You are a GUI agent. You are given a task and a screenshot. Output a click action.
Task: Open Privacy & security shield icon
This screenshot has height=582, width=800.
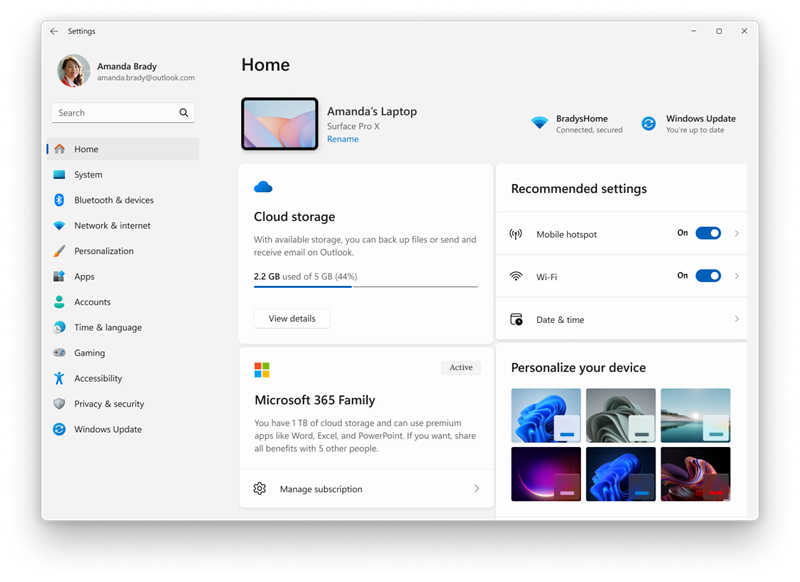click(59, 404)
